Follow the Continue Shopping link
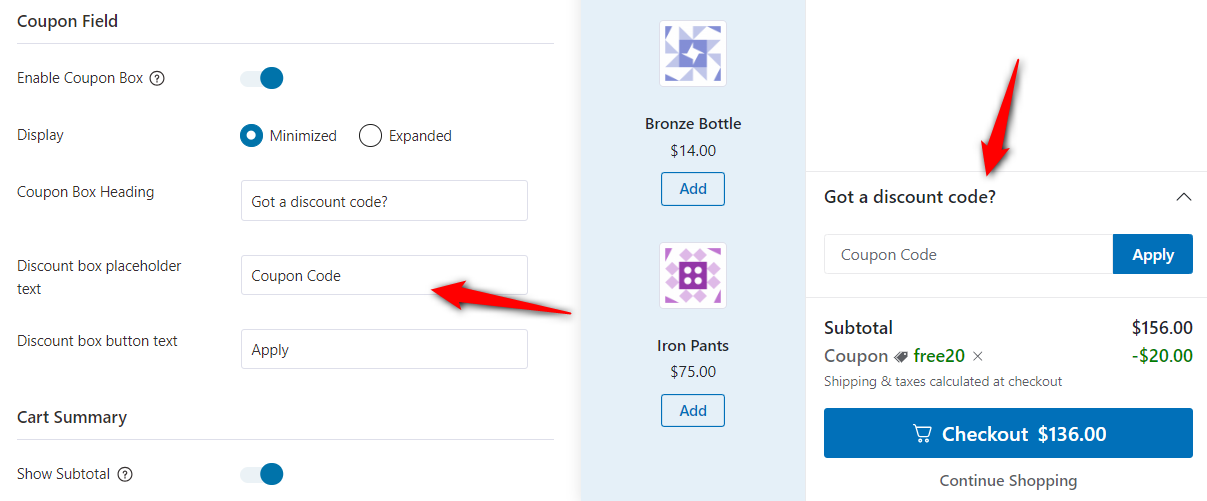Screen dimensions: 1207x501 (1008, 481)
